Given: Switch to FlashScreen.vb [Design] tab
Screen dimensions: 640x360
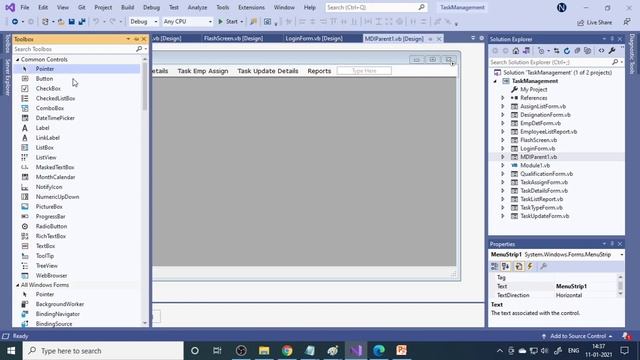Looking at the screenshot, I should coord(233,38).
